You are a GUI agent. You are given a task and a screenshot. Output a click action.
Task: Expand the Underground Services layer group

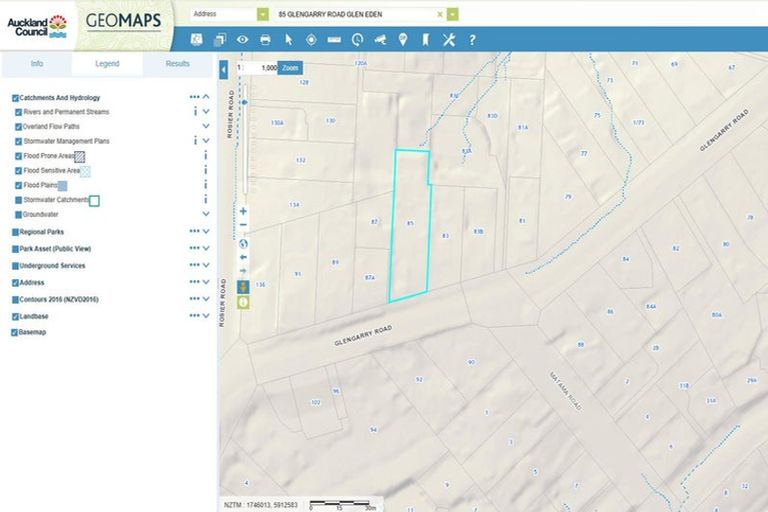[x=206, y=266]
